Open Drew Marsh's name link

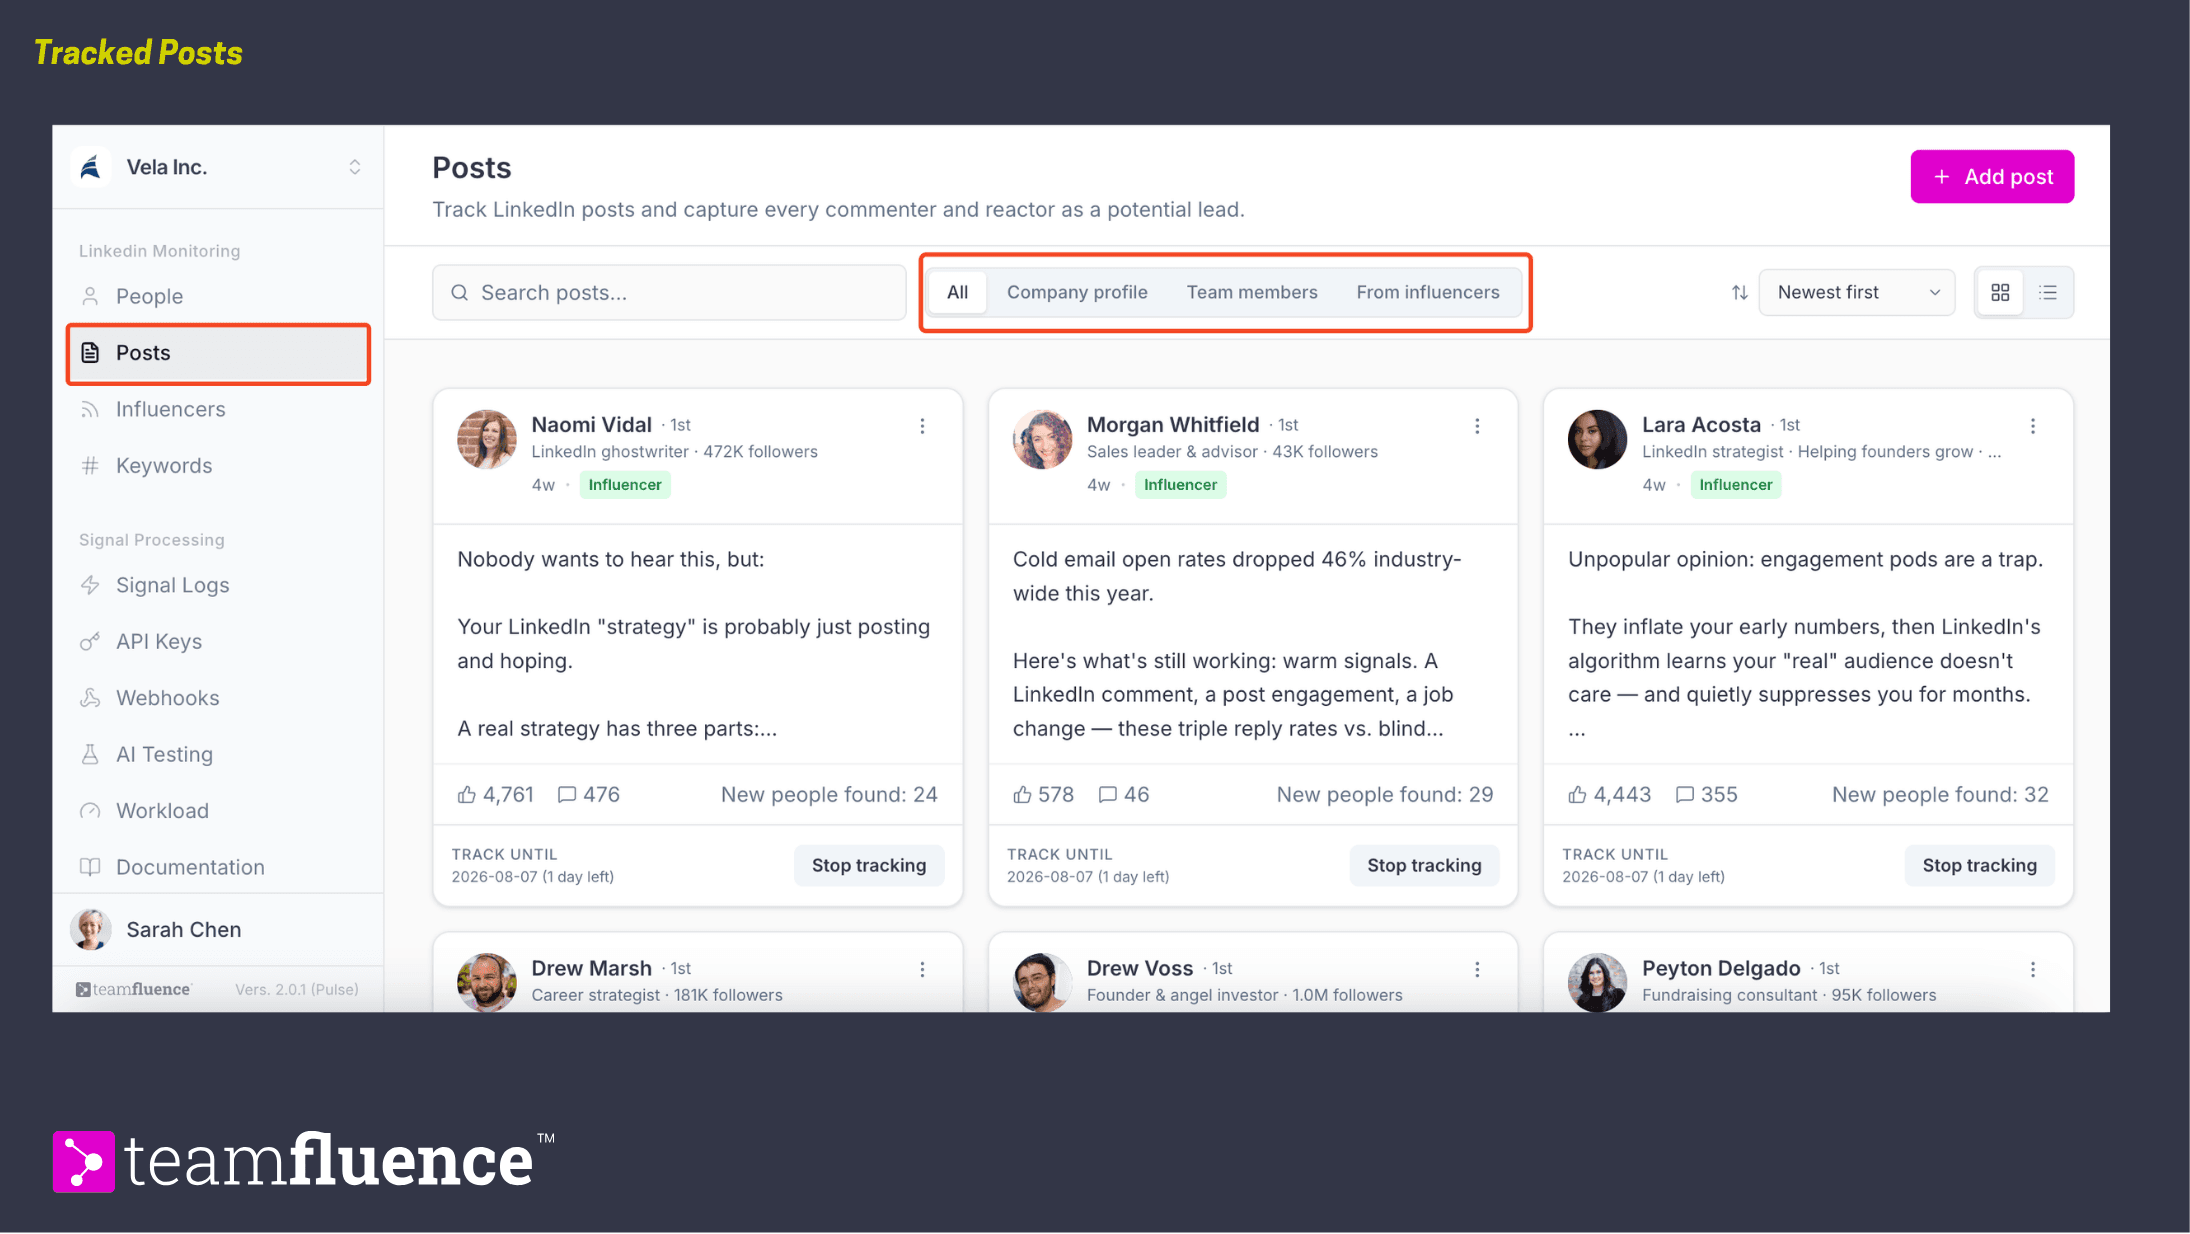pyautogui.click(x=592, y=968)
